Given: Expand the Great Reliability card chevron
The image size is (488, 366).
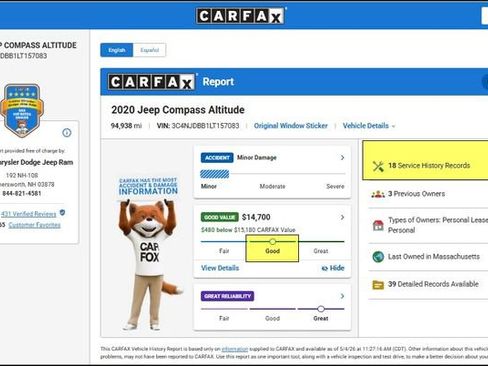Looking at the screenshot, I should tap(342, 296).
